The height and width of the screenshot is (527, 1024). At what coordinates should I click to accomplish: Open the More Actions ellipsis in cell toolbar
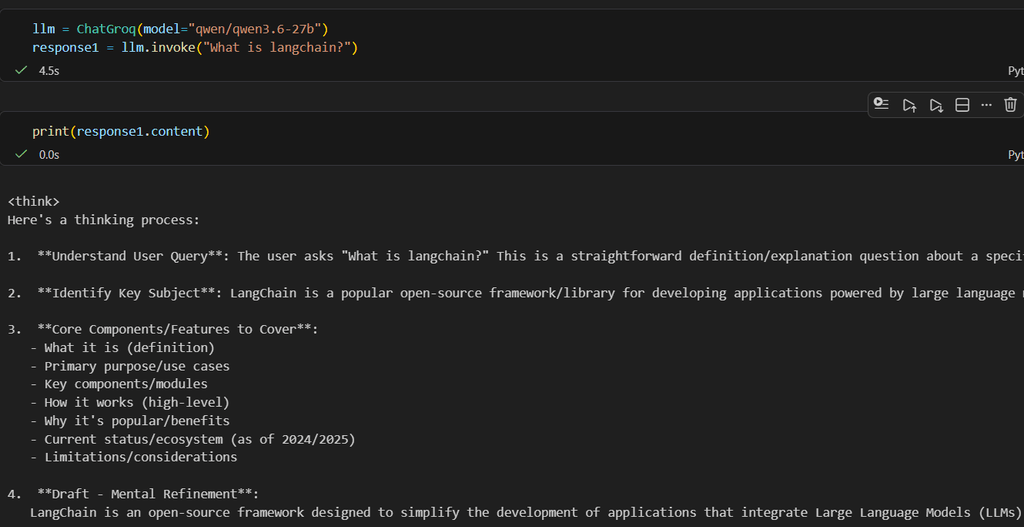(986, 104)
